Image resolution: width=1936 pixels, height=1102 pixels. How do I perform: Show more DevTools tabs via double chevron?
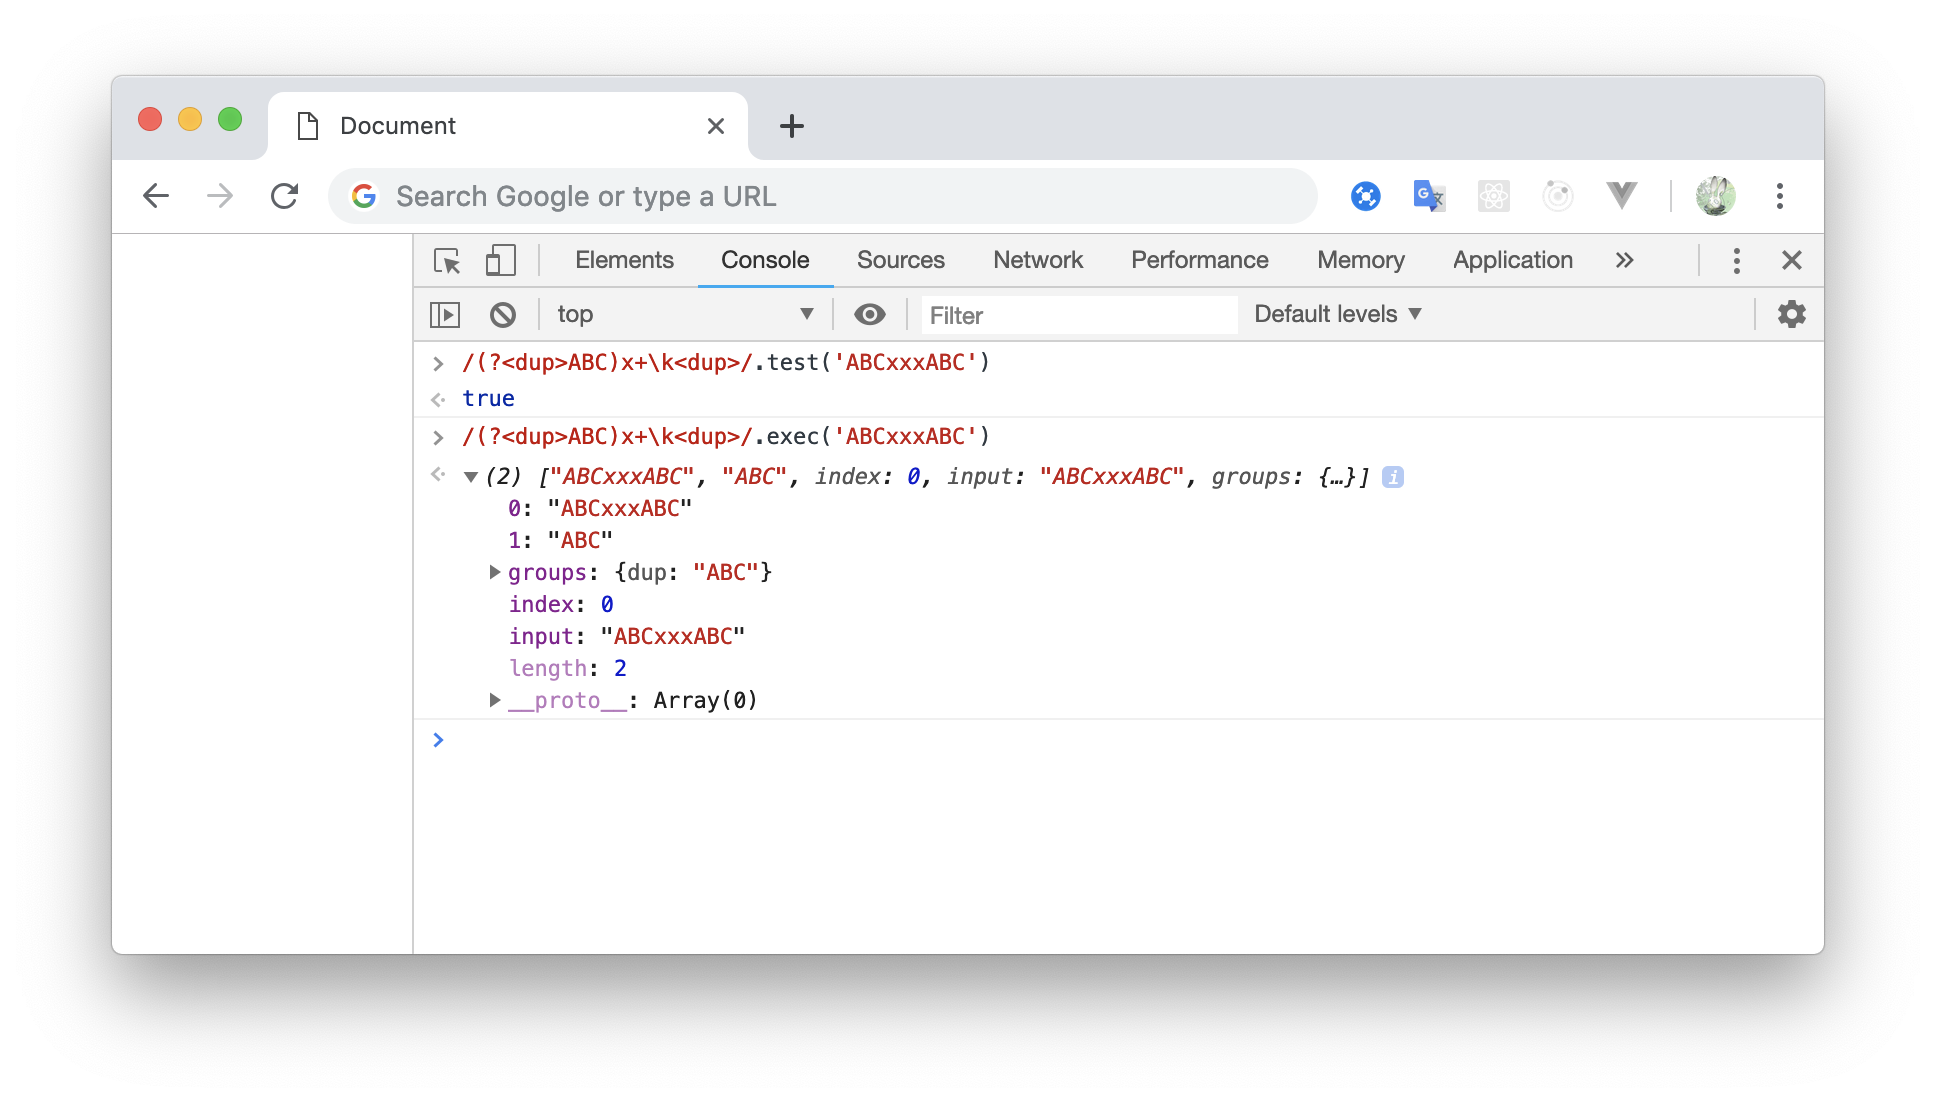pos(1624,260)
